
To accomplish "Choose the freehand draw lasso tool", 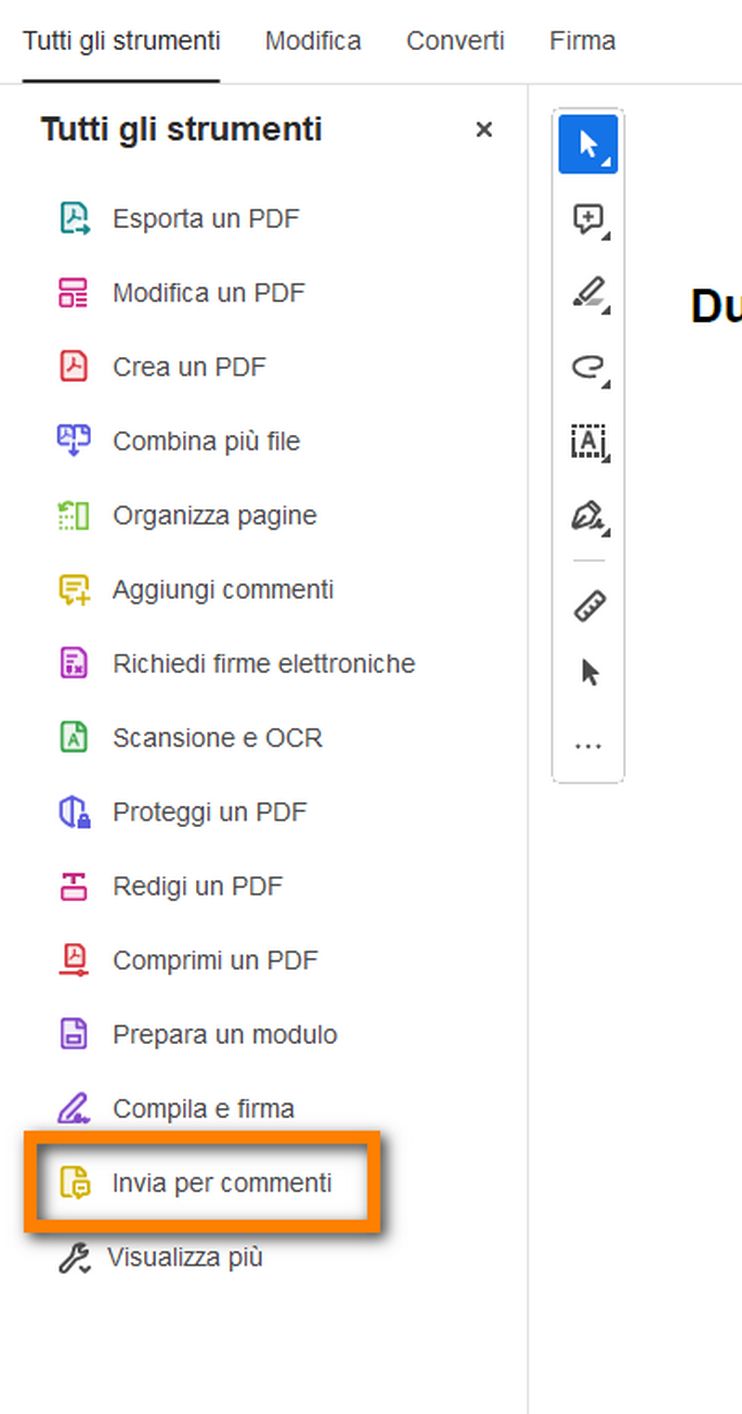I will pos(588,367).
